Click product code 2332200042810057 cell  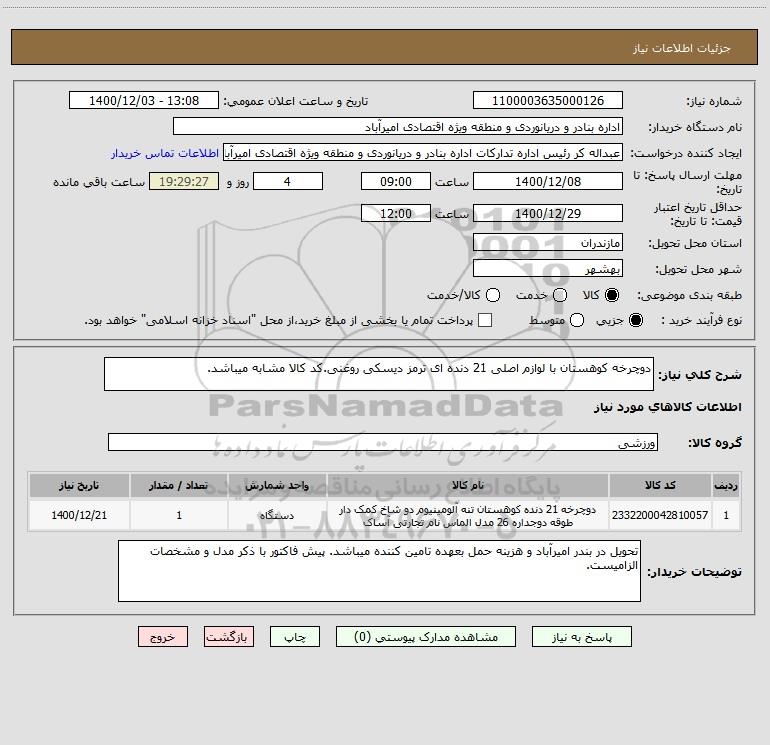tap(660, 515)
